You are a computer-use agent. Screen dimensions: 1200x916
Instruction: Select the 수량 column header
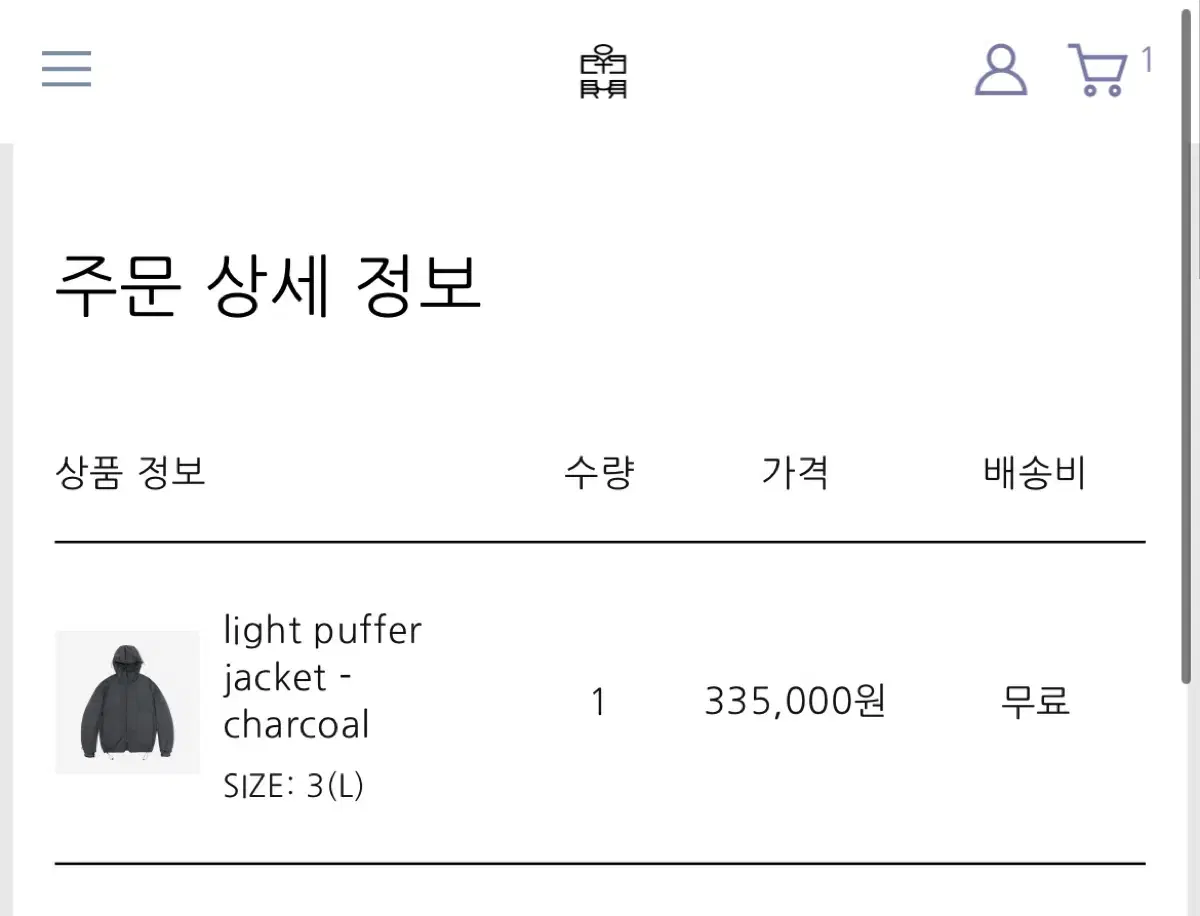pos(599,471)
